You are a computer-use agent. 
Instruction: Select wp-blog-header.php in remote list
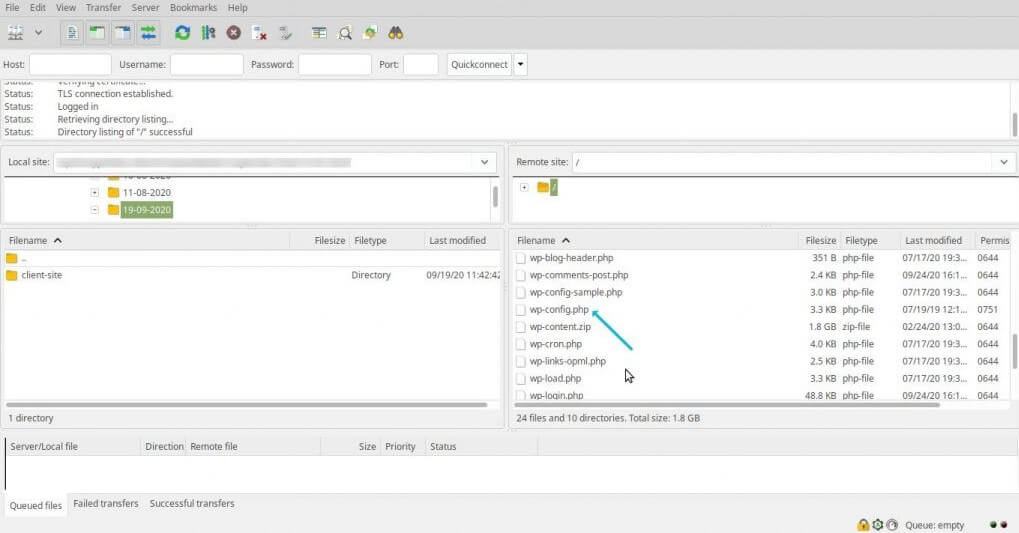571,258
